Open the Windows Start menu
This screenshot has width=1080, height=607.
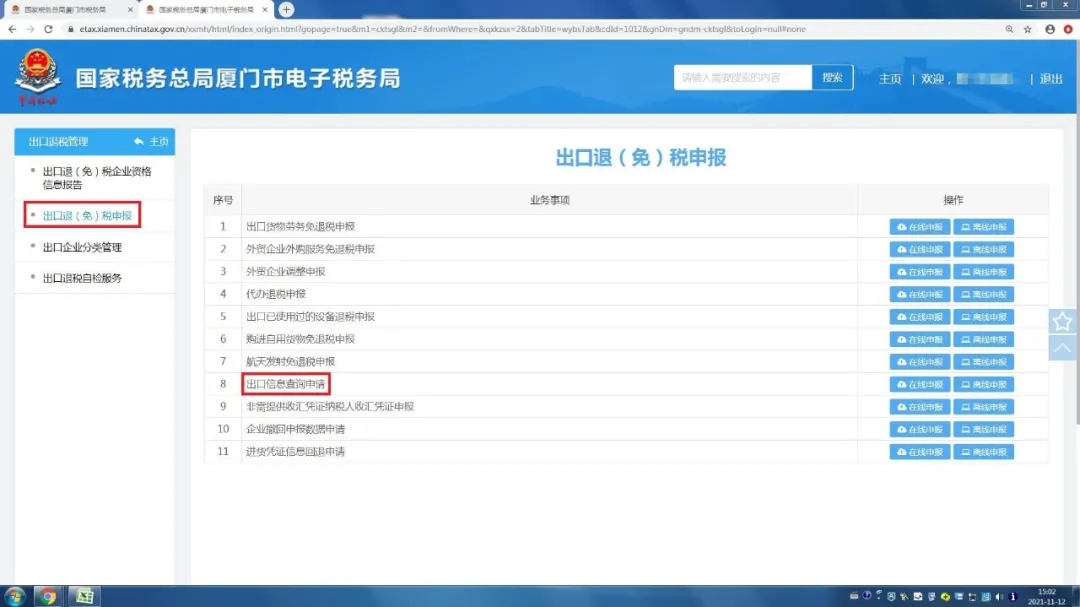(x=15, y=596)
